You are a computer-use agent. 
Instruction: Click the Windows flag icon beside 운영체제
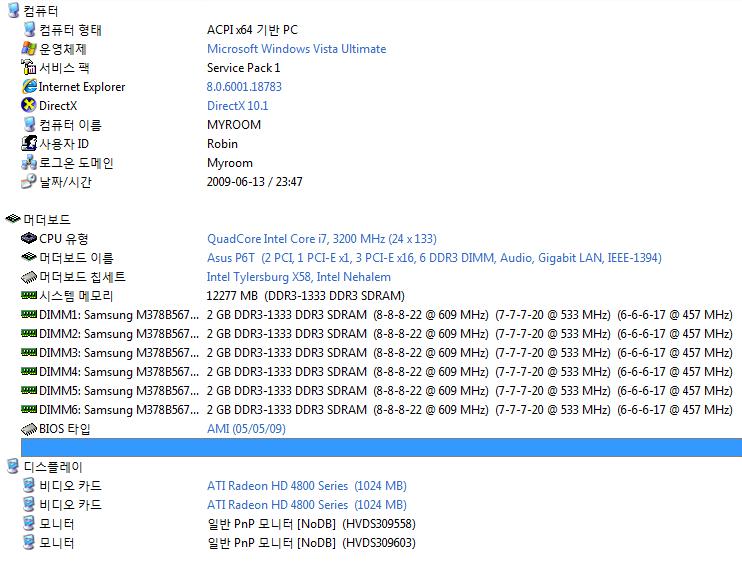click(x=29, y=48)
